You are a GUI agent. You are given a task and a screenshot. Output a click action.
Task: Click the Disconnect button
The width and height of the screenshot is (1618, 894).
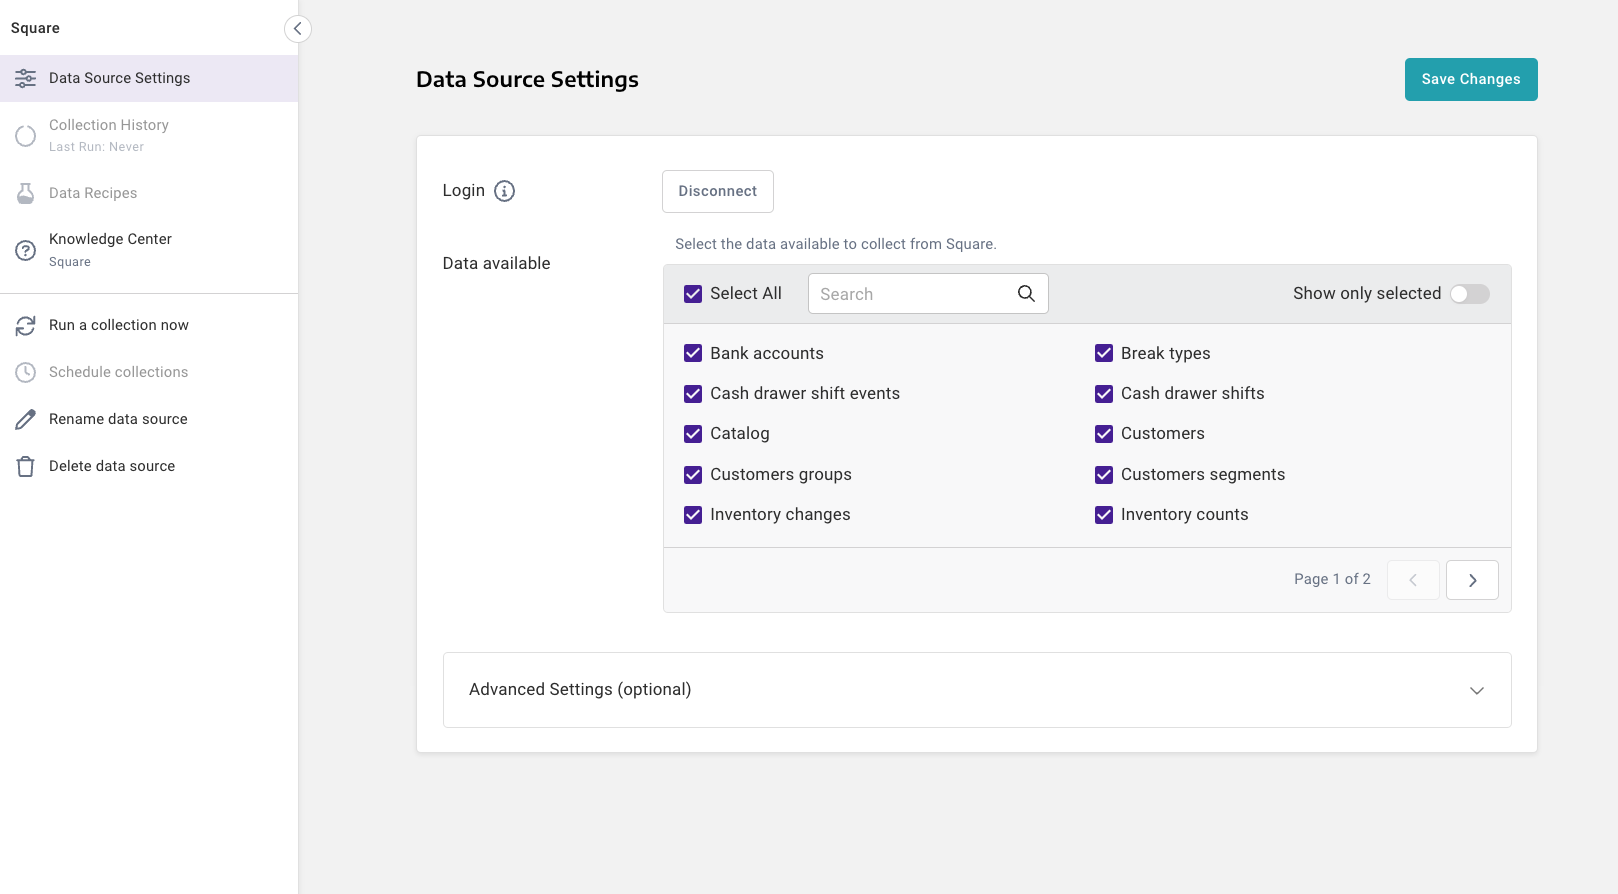717,191
